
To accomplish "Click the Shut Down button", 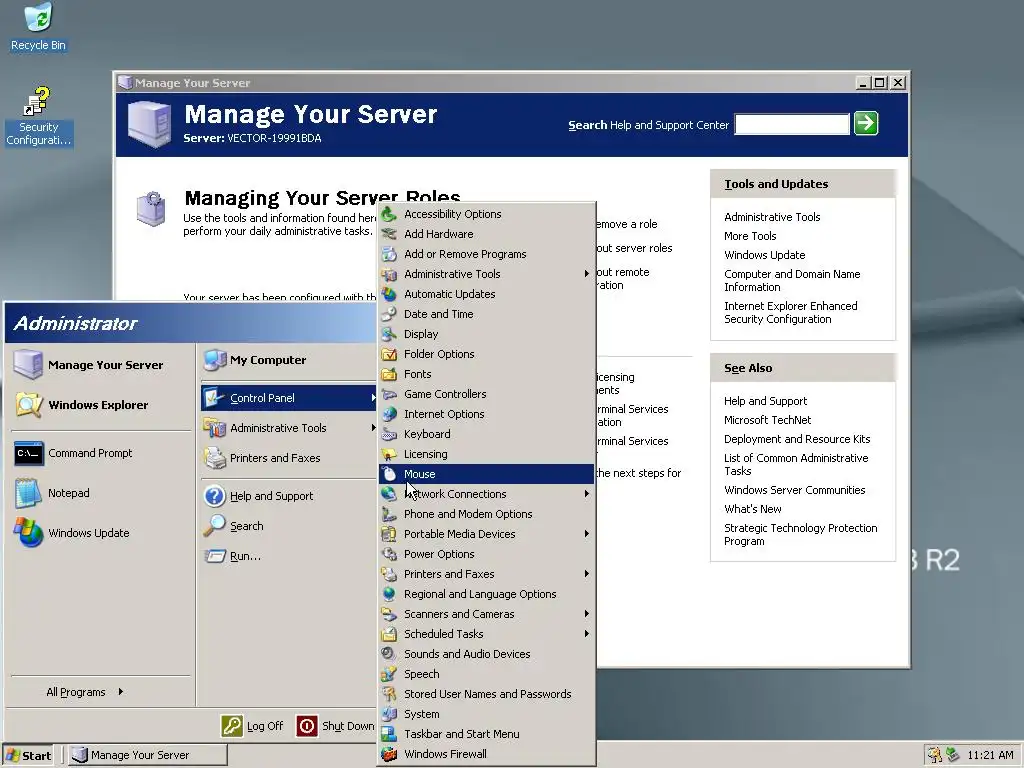I will pyautogui.click(x=336, y=726).
